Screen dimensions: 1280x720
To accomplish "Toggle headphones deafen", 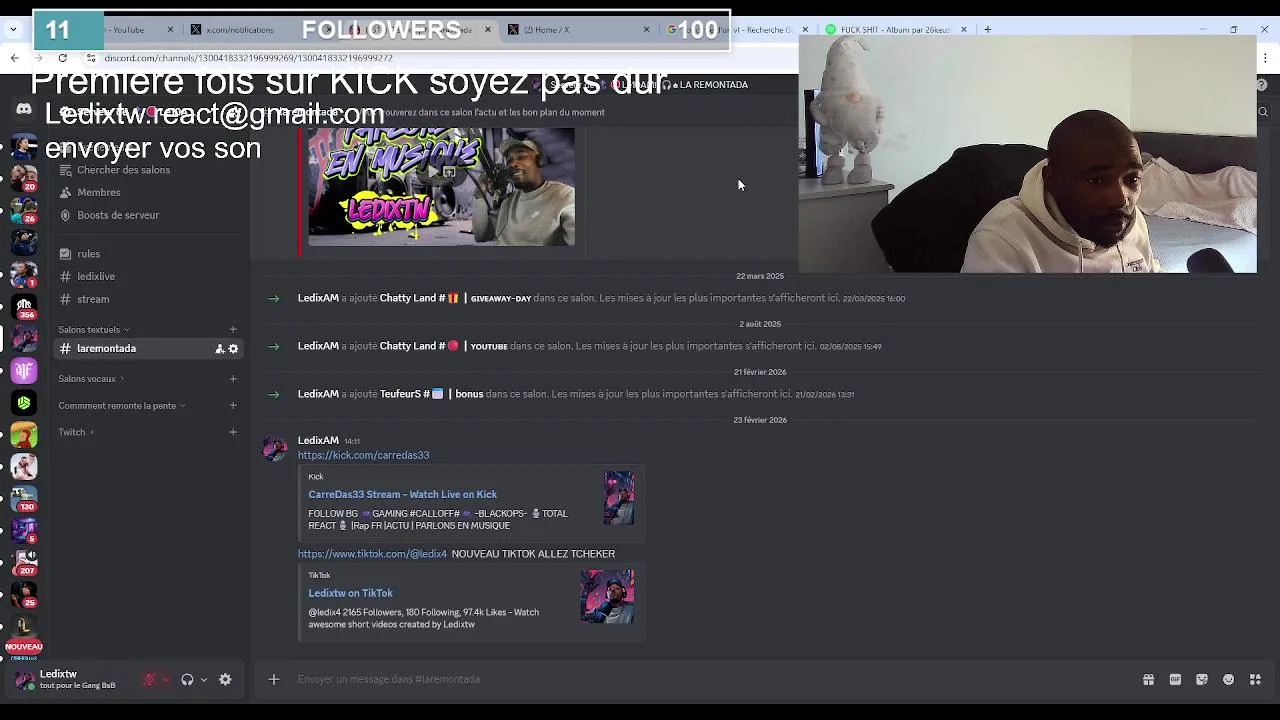I will 187,680.
